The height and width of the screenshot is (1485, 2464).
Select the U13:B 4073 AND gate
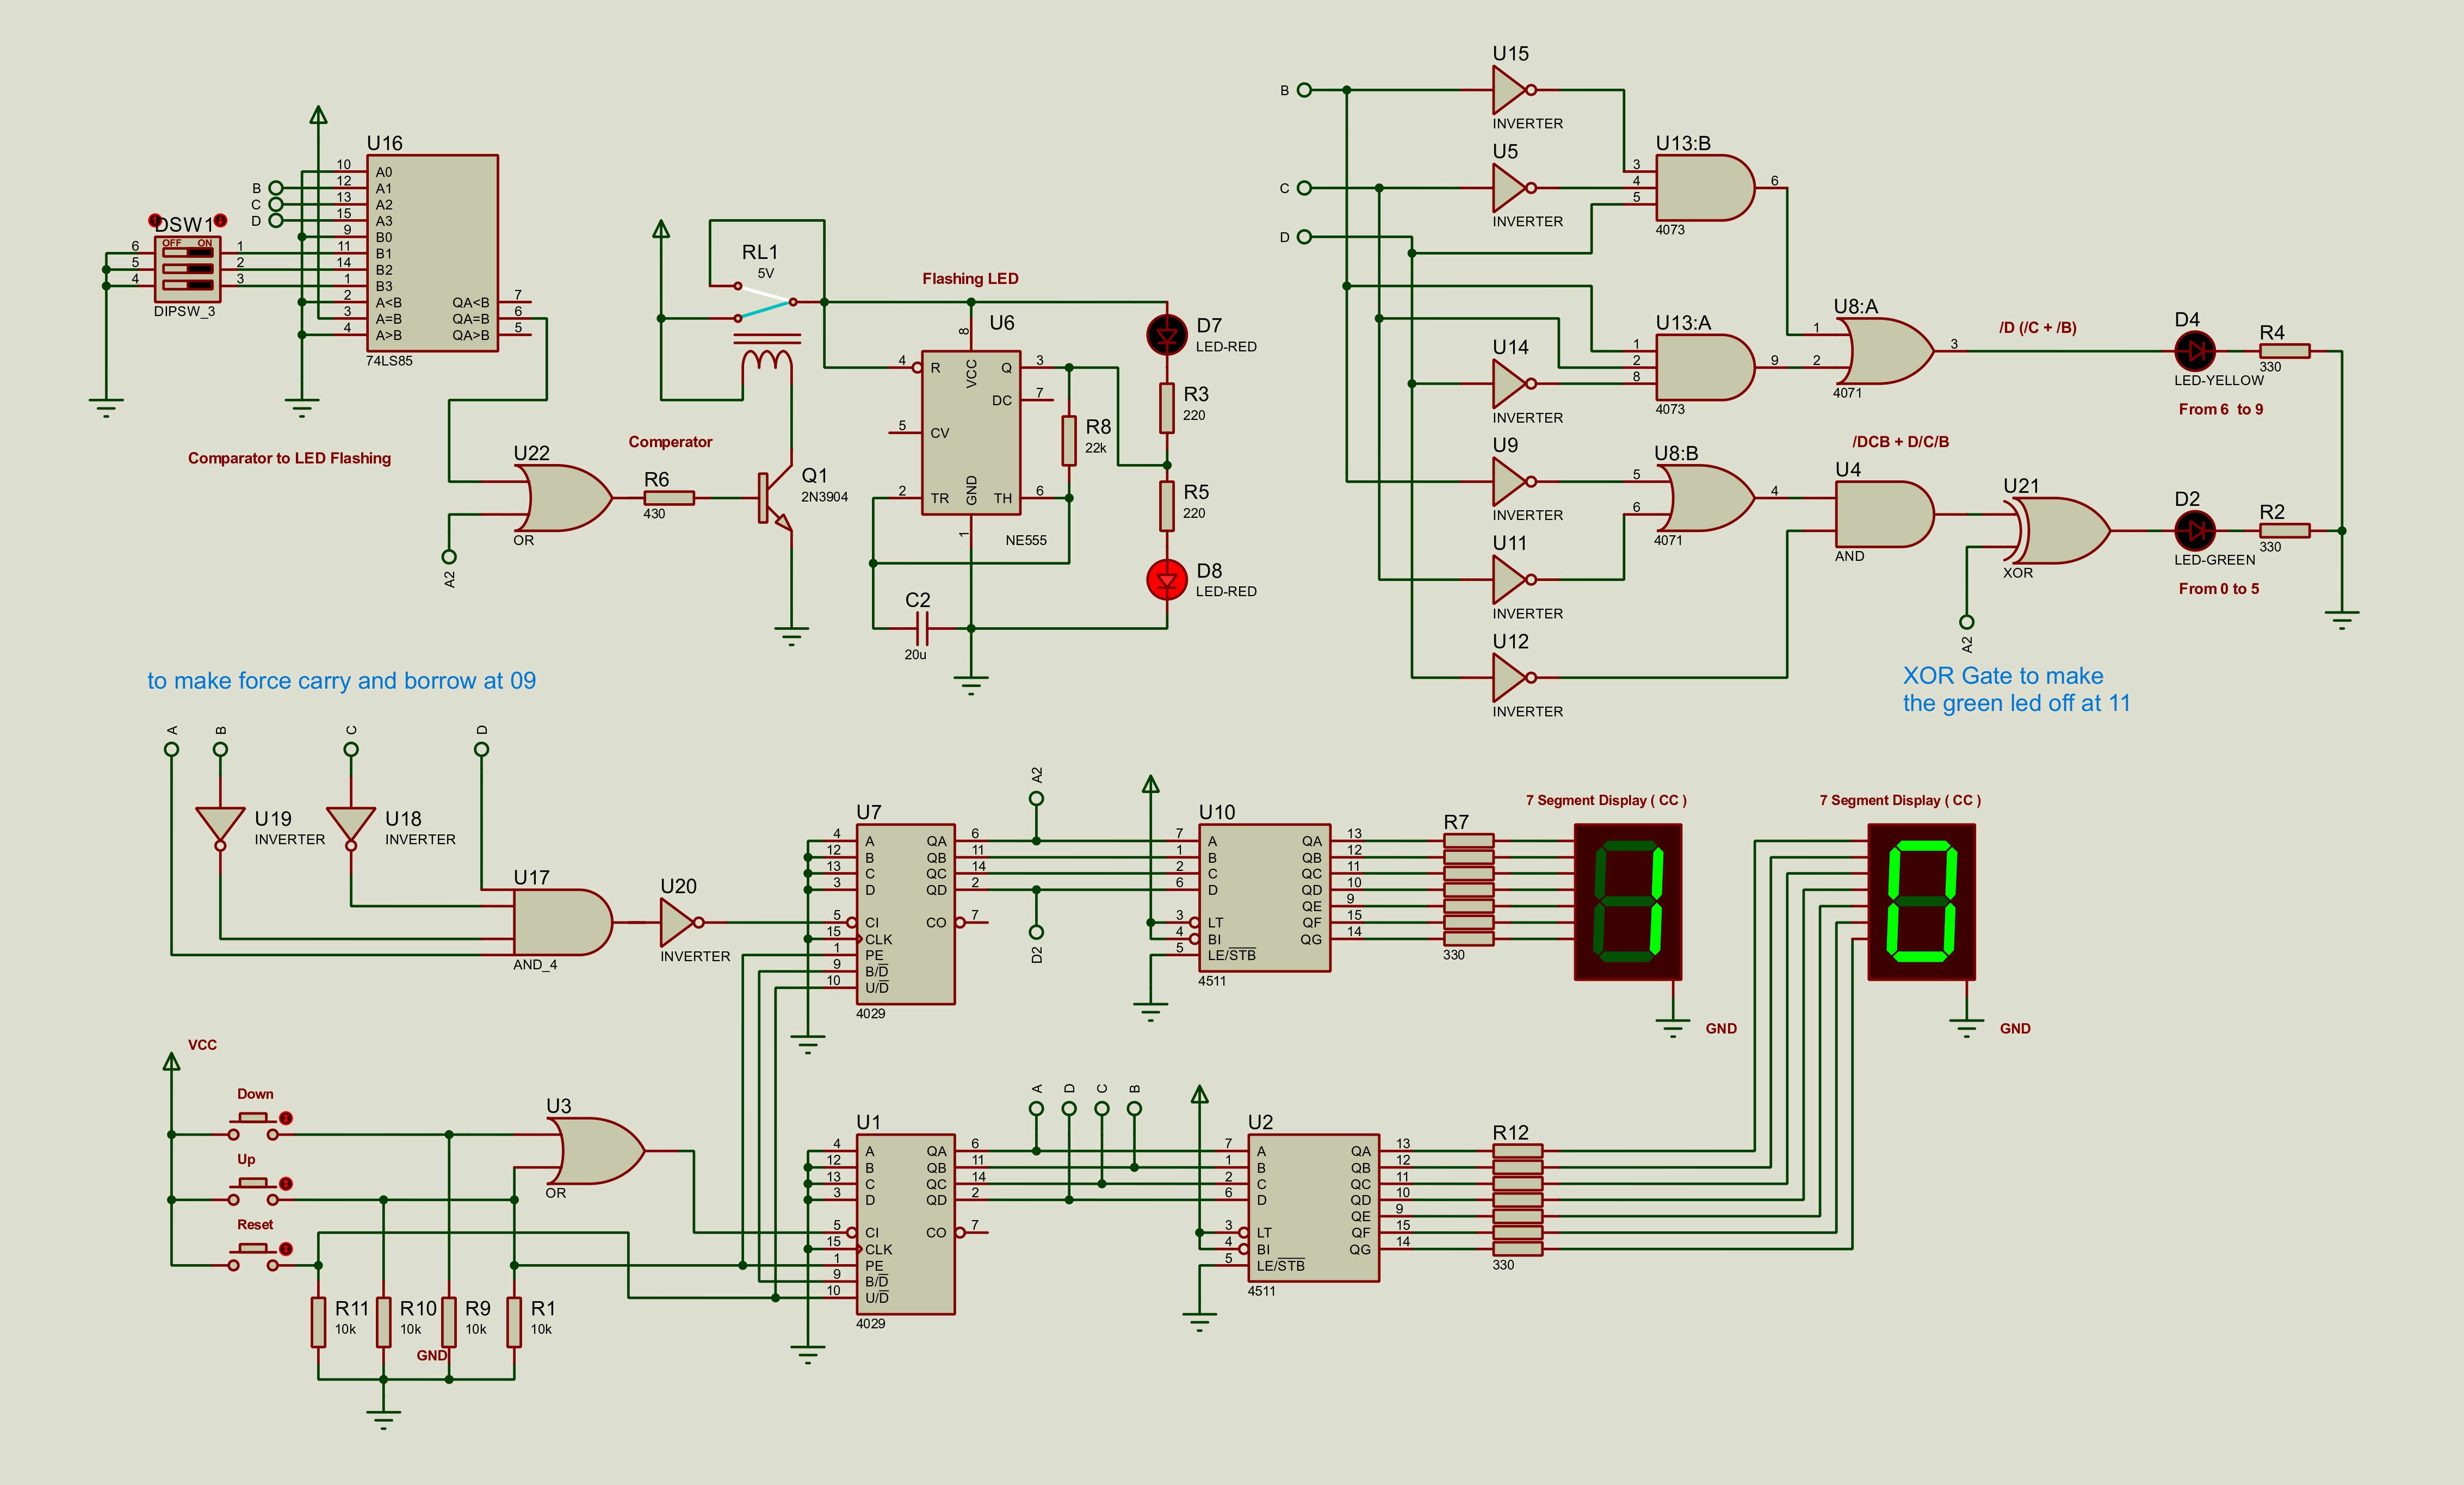coord(1705,188)
